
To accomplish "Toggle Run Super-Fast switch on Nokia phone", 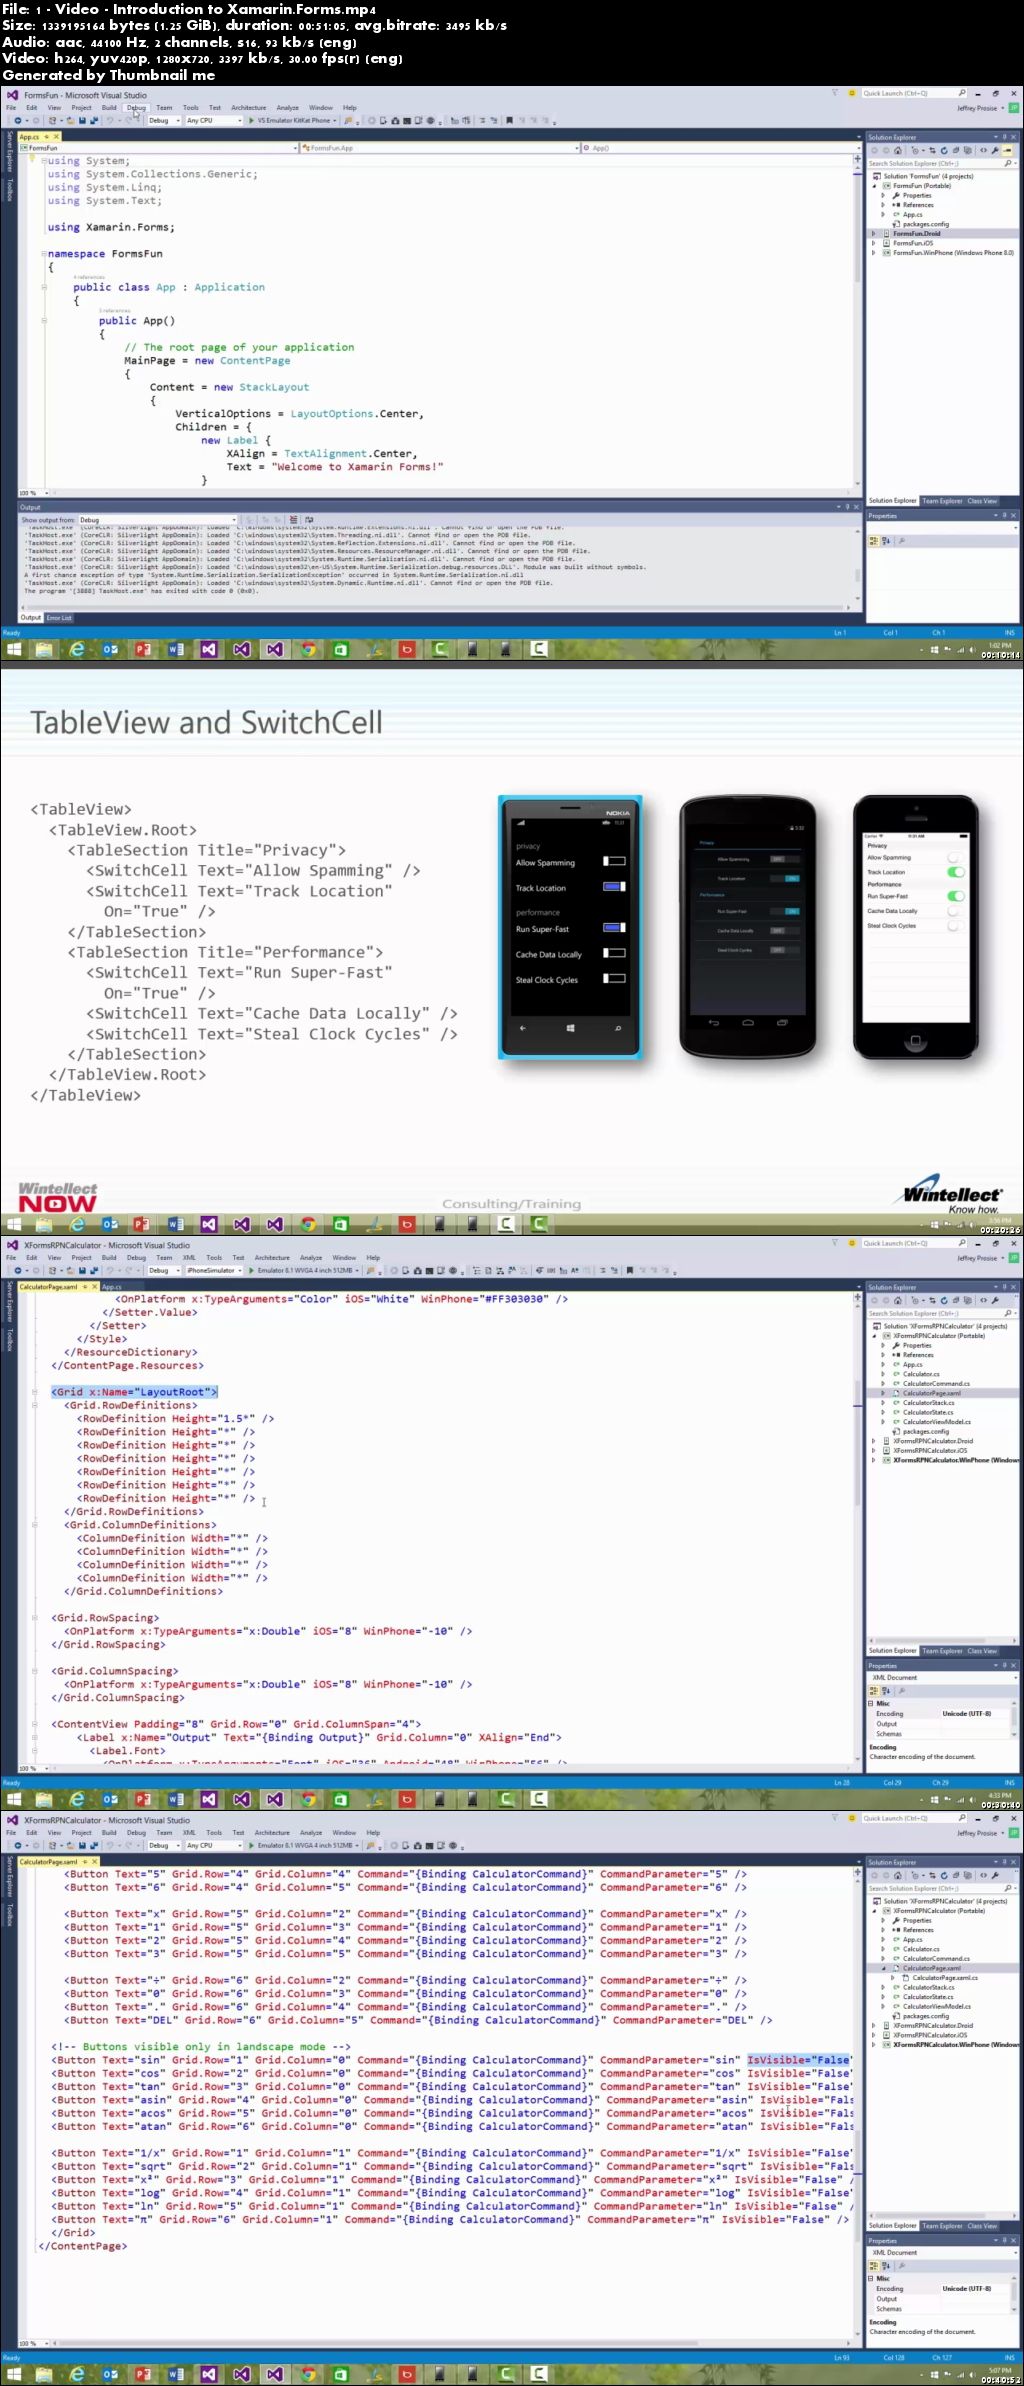I will coord(614,928).
